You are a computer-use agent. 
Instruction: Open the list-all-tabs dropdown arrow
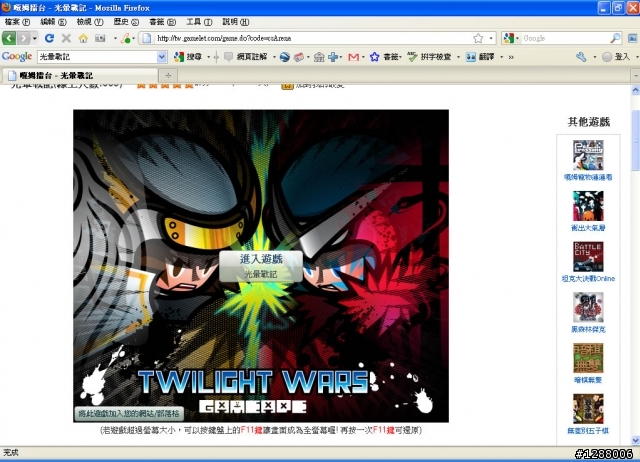635,76
